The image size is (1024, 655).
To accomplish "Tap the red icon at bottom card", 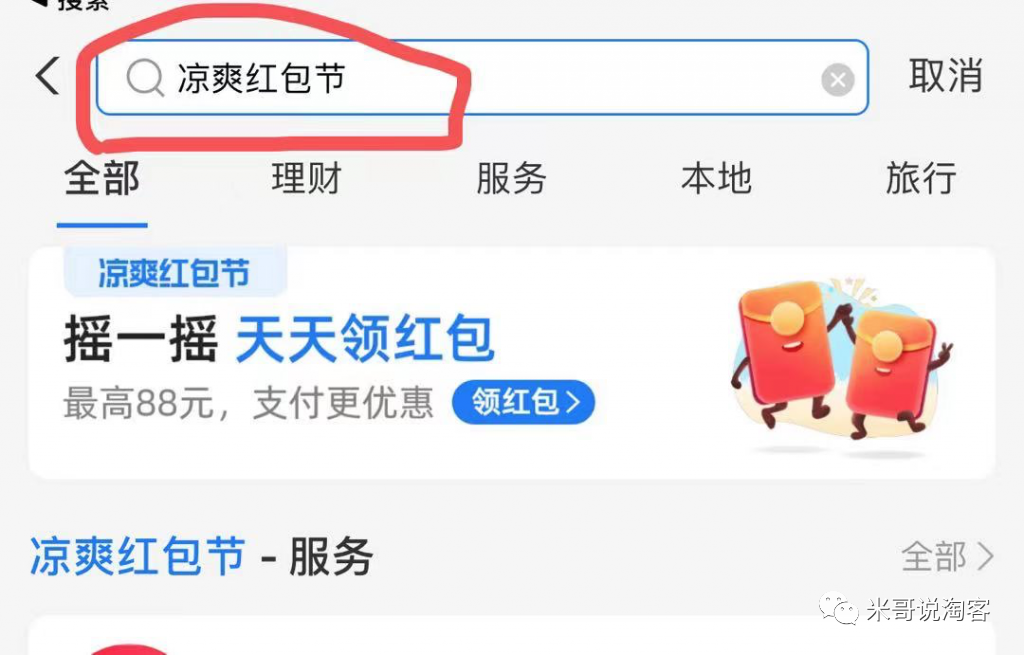I will [127, 650].
